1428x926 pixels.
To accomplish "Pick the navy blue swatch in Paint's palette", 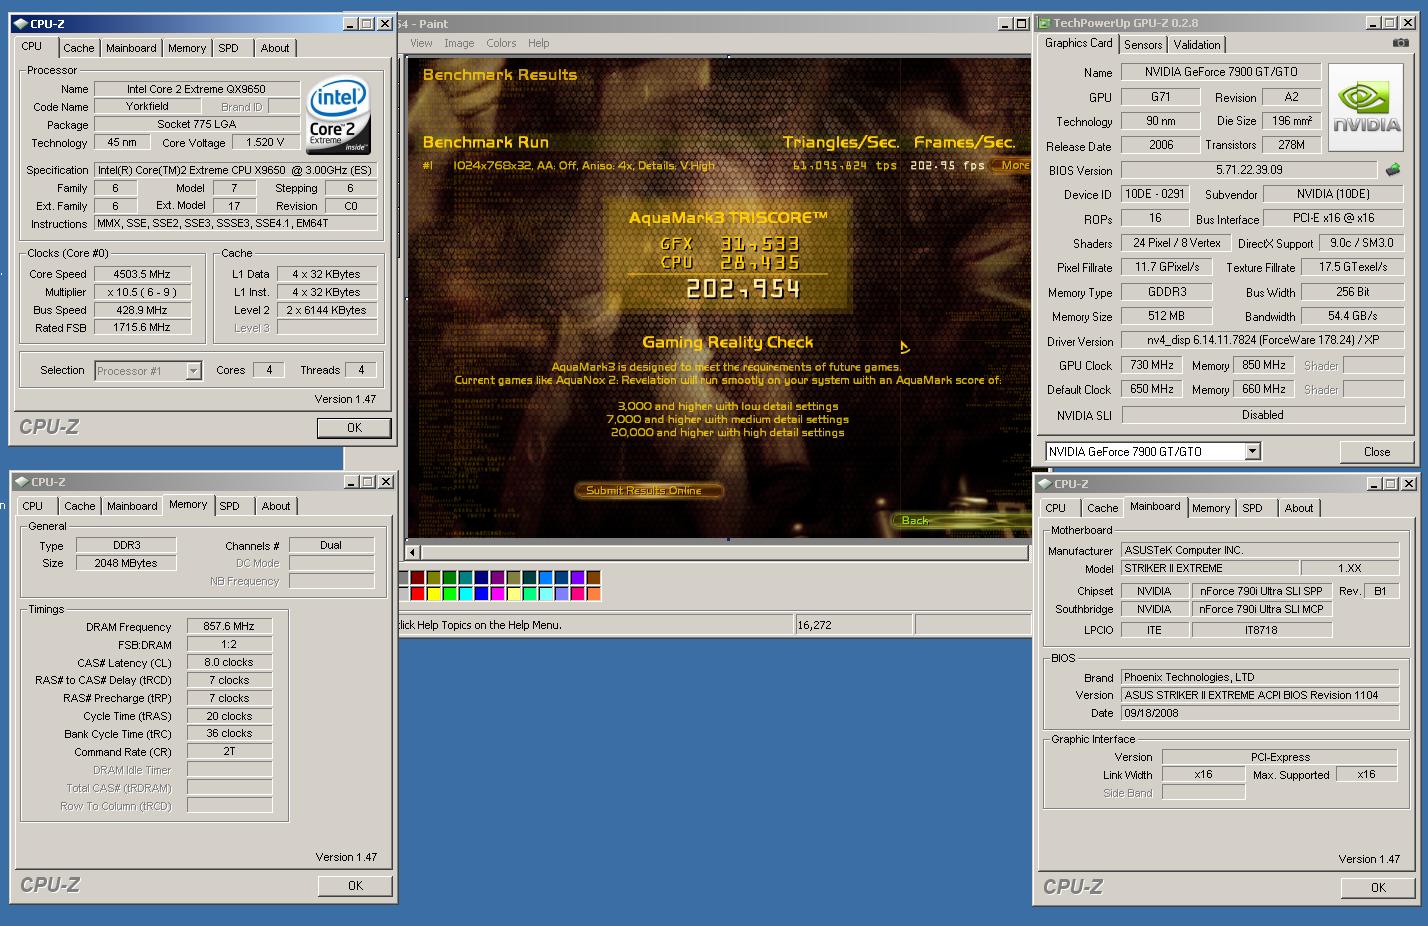I will (x=482, y=578).
